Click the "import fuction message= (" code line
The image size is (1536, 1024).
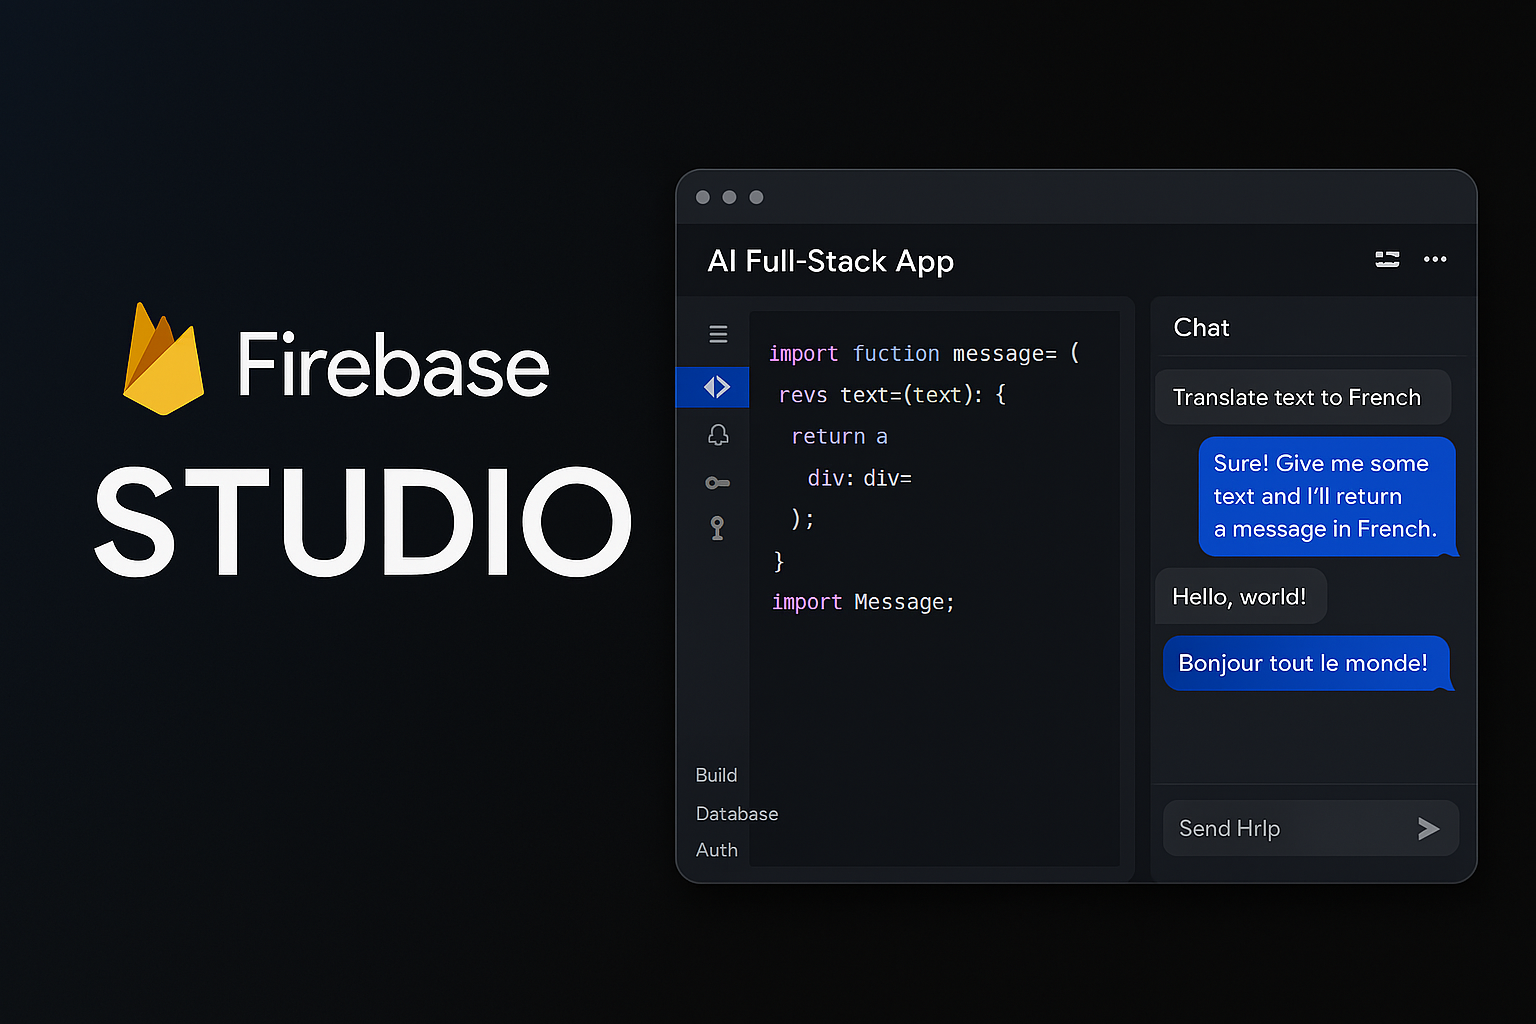pos(924,354)
